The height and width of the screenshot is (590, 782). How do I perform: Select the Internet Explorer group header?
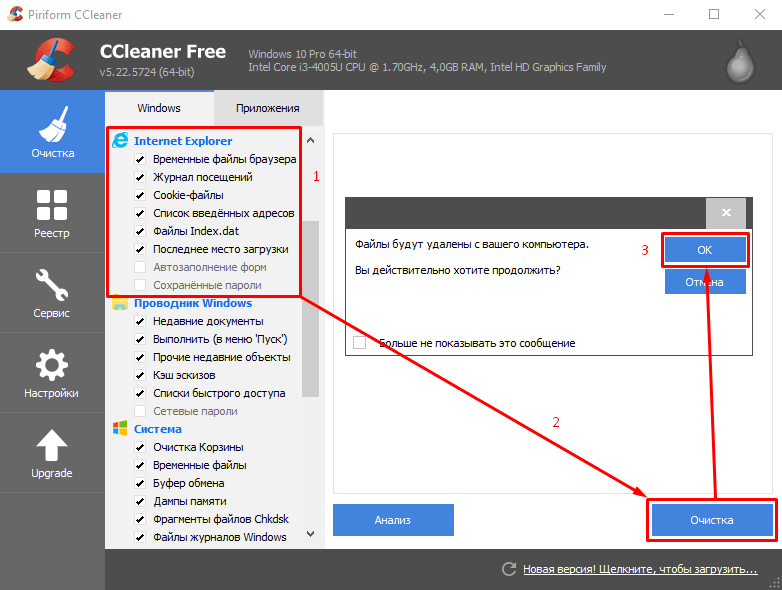[183, 141]
